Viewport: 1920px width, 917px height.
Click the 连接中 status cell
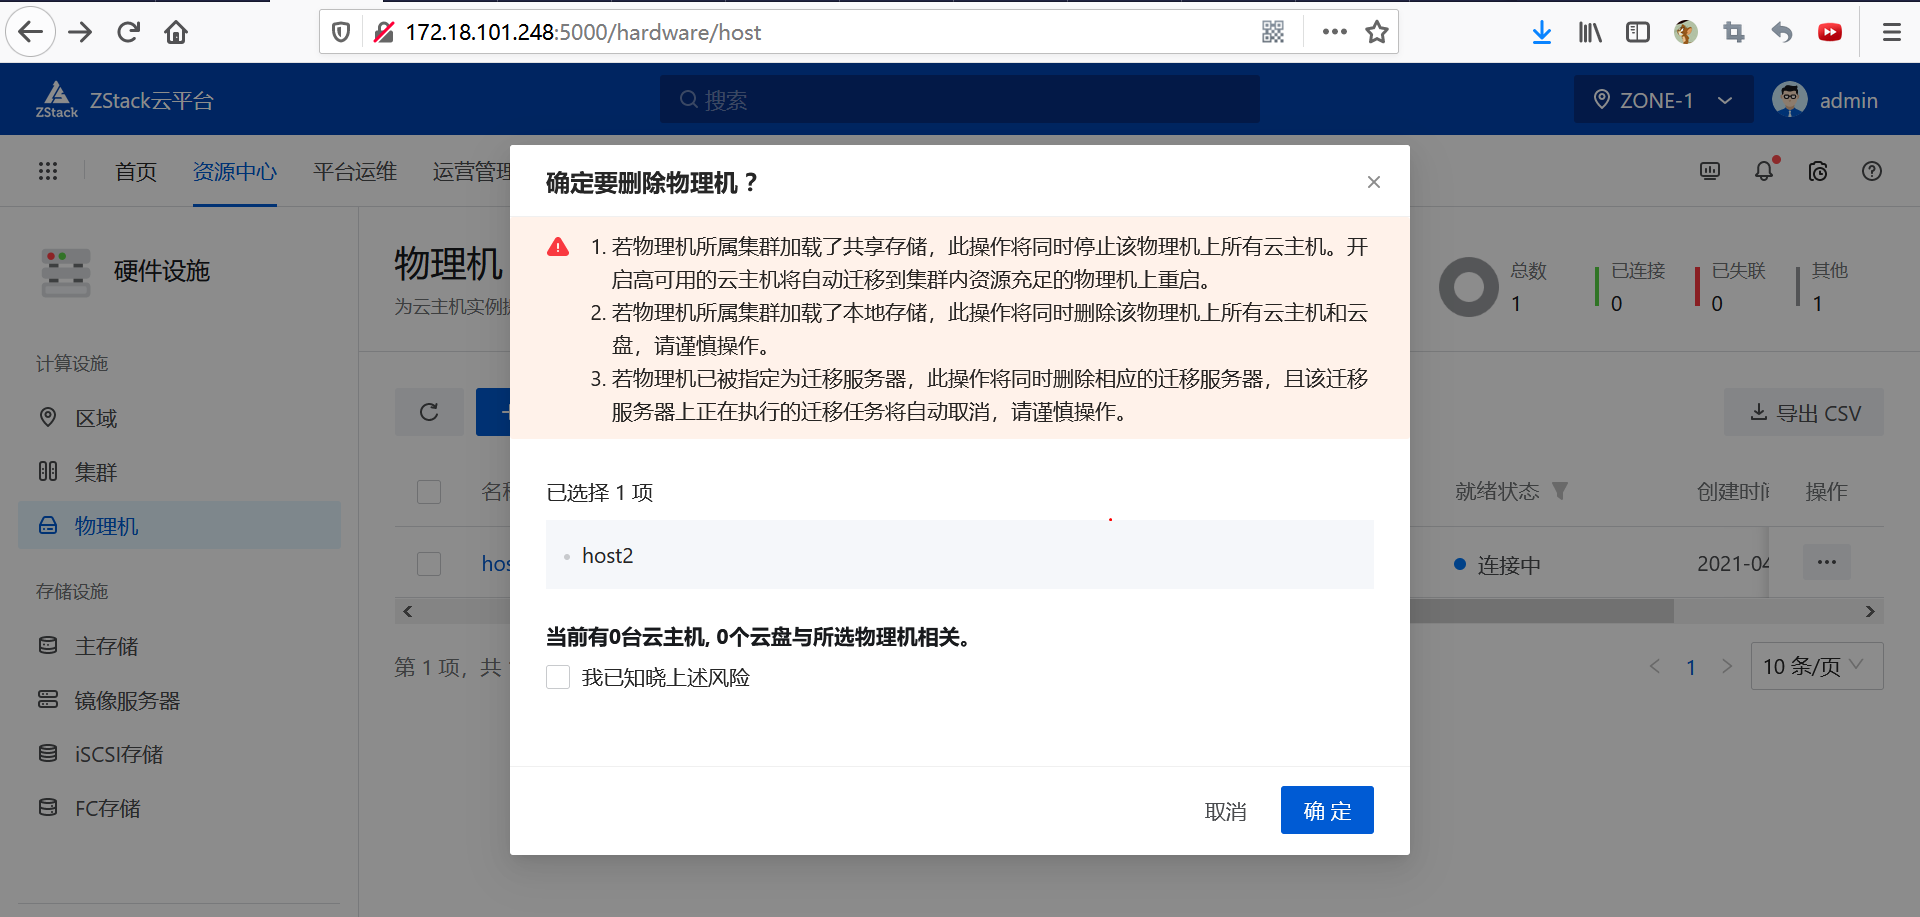pos(1497,565)
